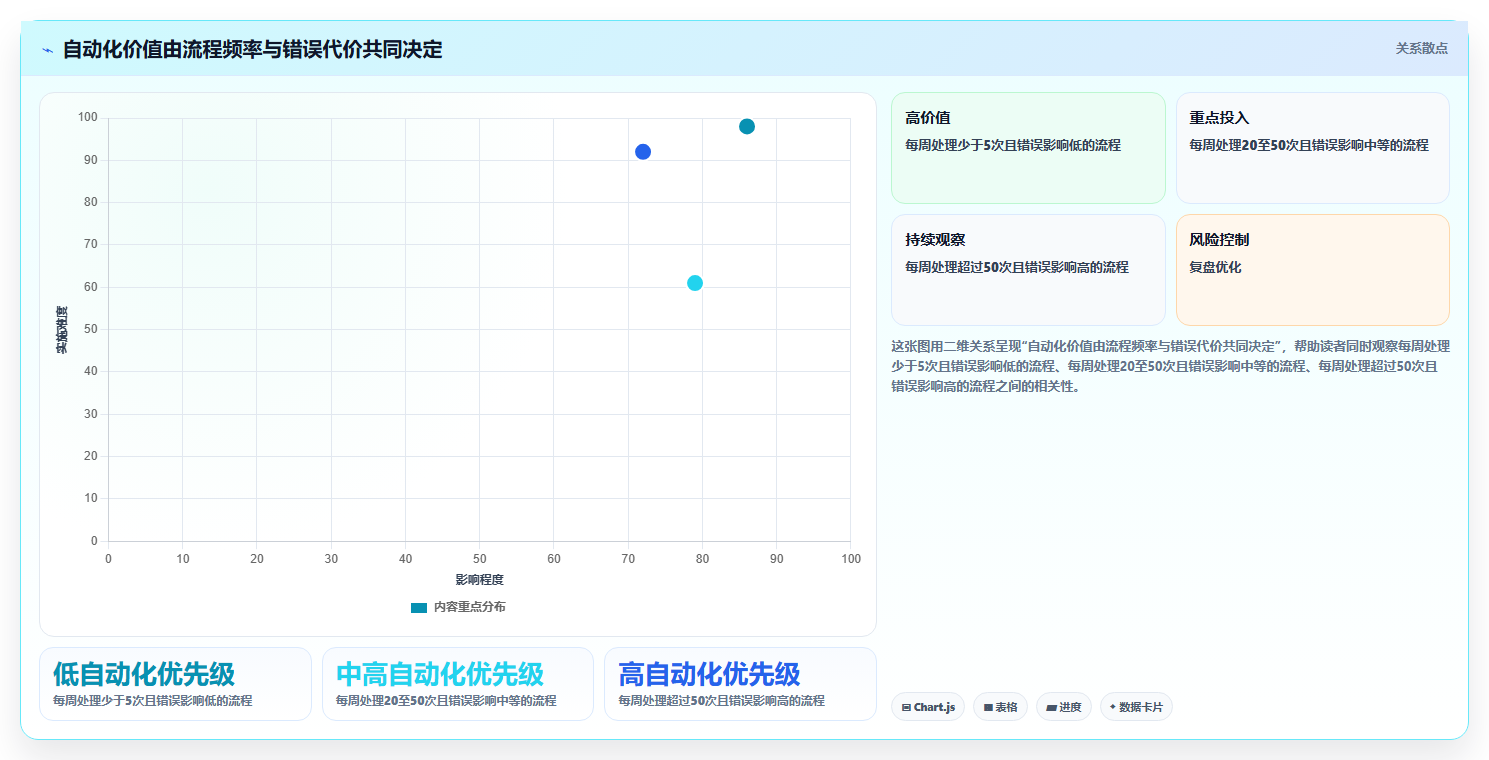Click the 复盘优化 text in 风险控制
The width and height of the screenshot is (1489, 760).
point(1215,268)
